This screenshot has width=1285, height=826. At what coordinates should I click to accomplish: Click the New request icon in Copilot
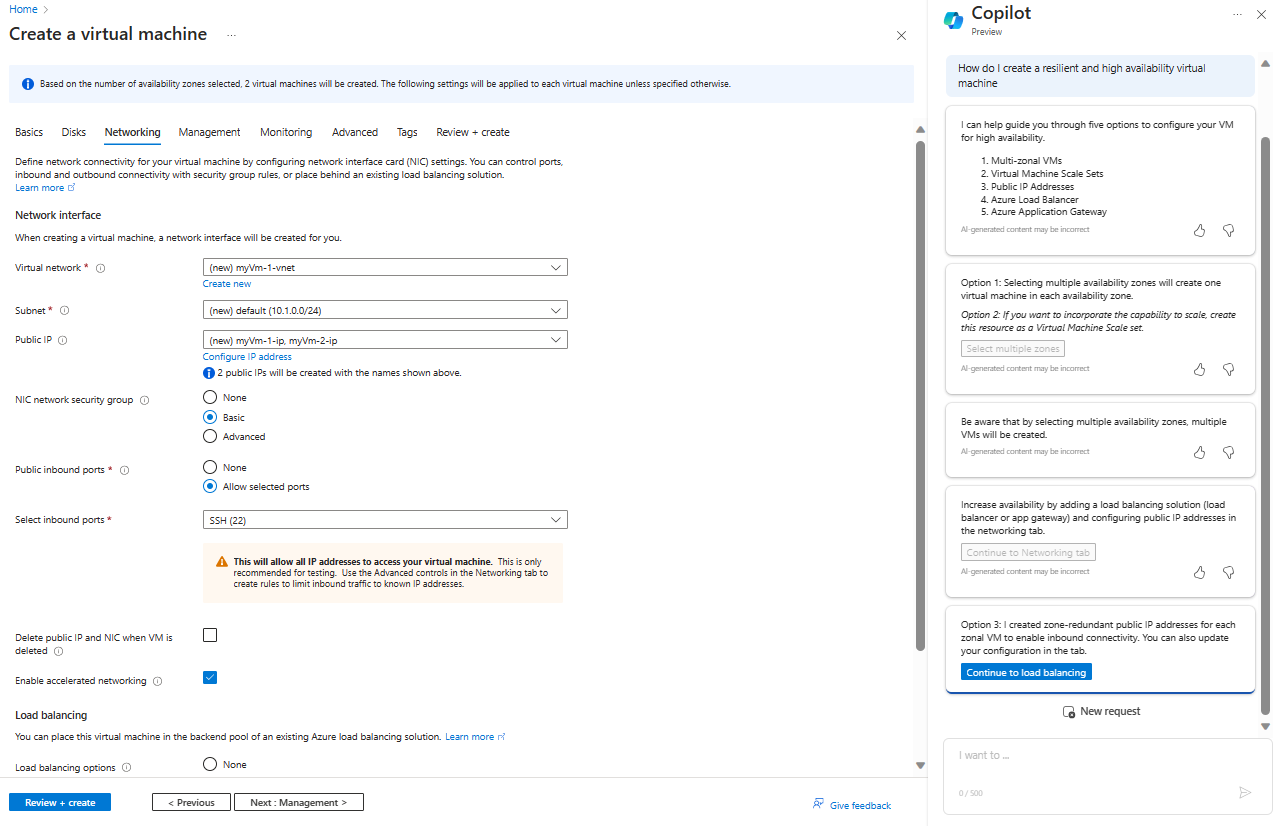1069,712
